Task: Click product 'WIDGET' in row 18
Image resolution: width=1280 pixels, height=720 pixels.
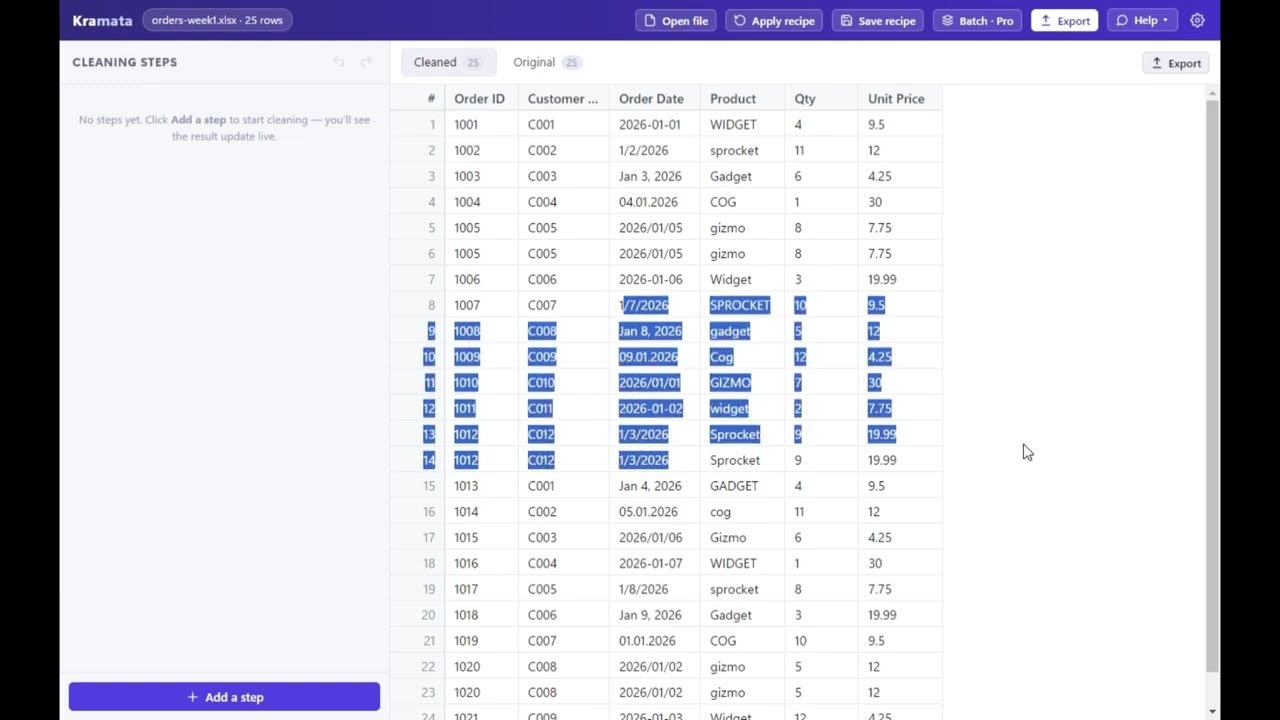Action: [x=742, y=563]
